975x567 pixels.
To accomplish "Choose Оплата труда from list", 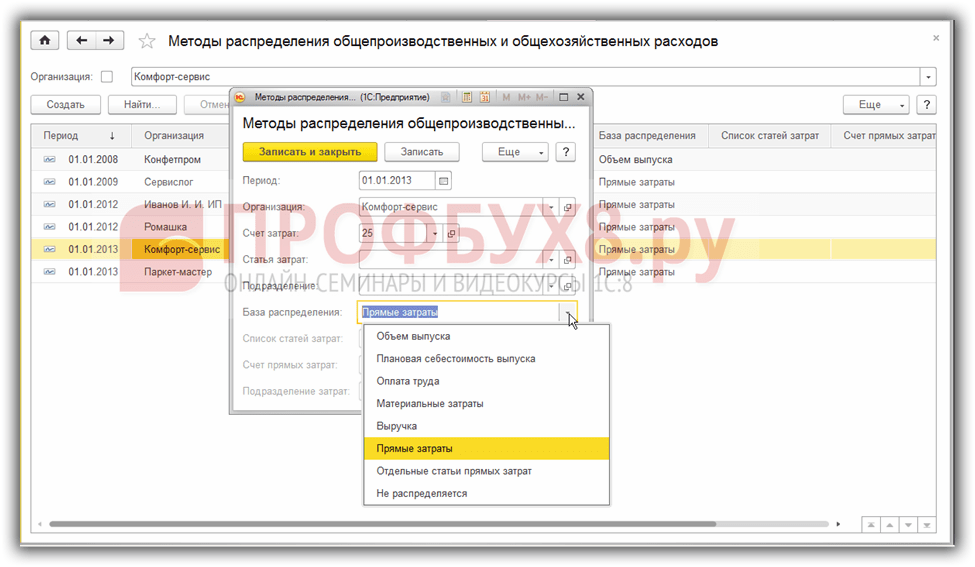I will [486, 381].
